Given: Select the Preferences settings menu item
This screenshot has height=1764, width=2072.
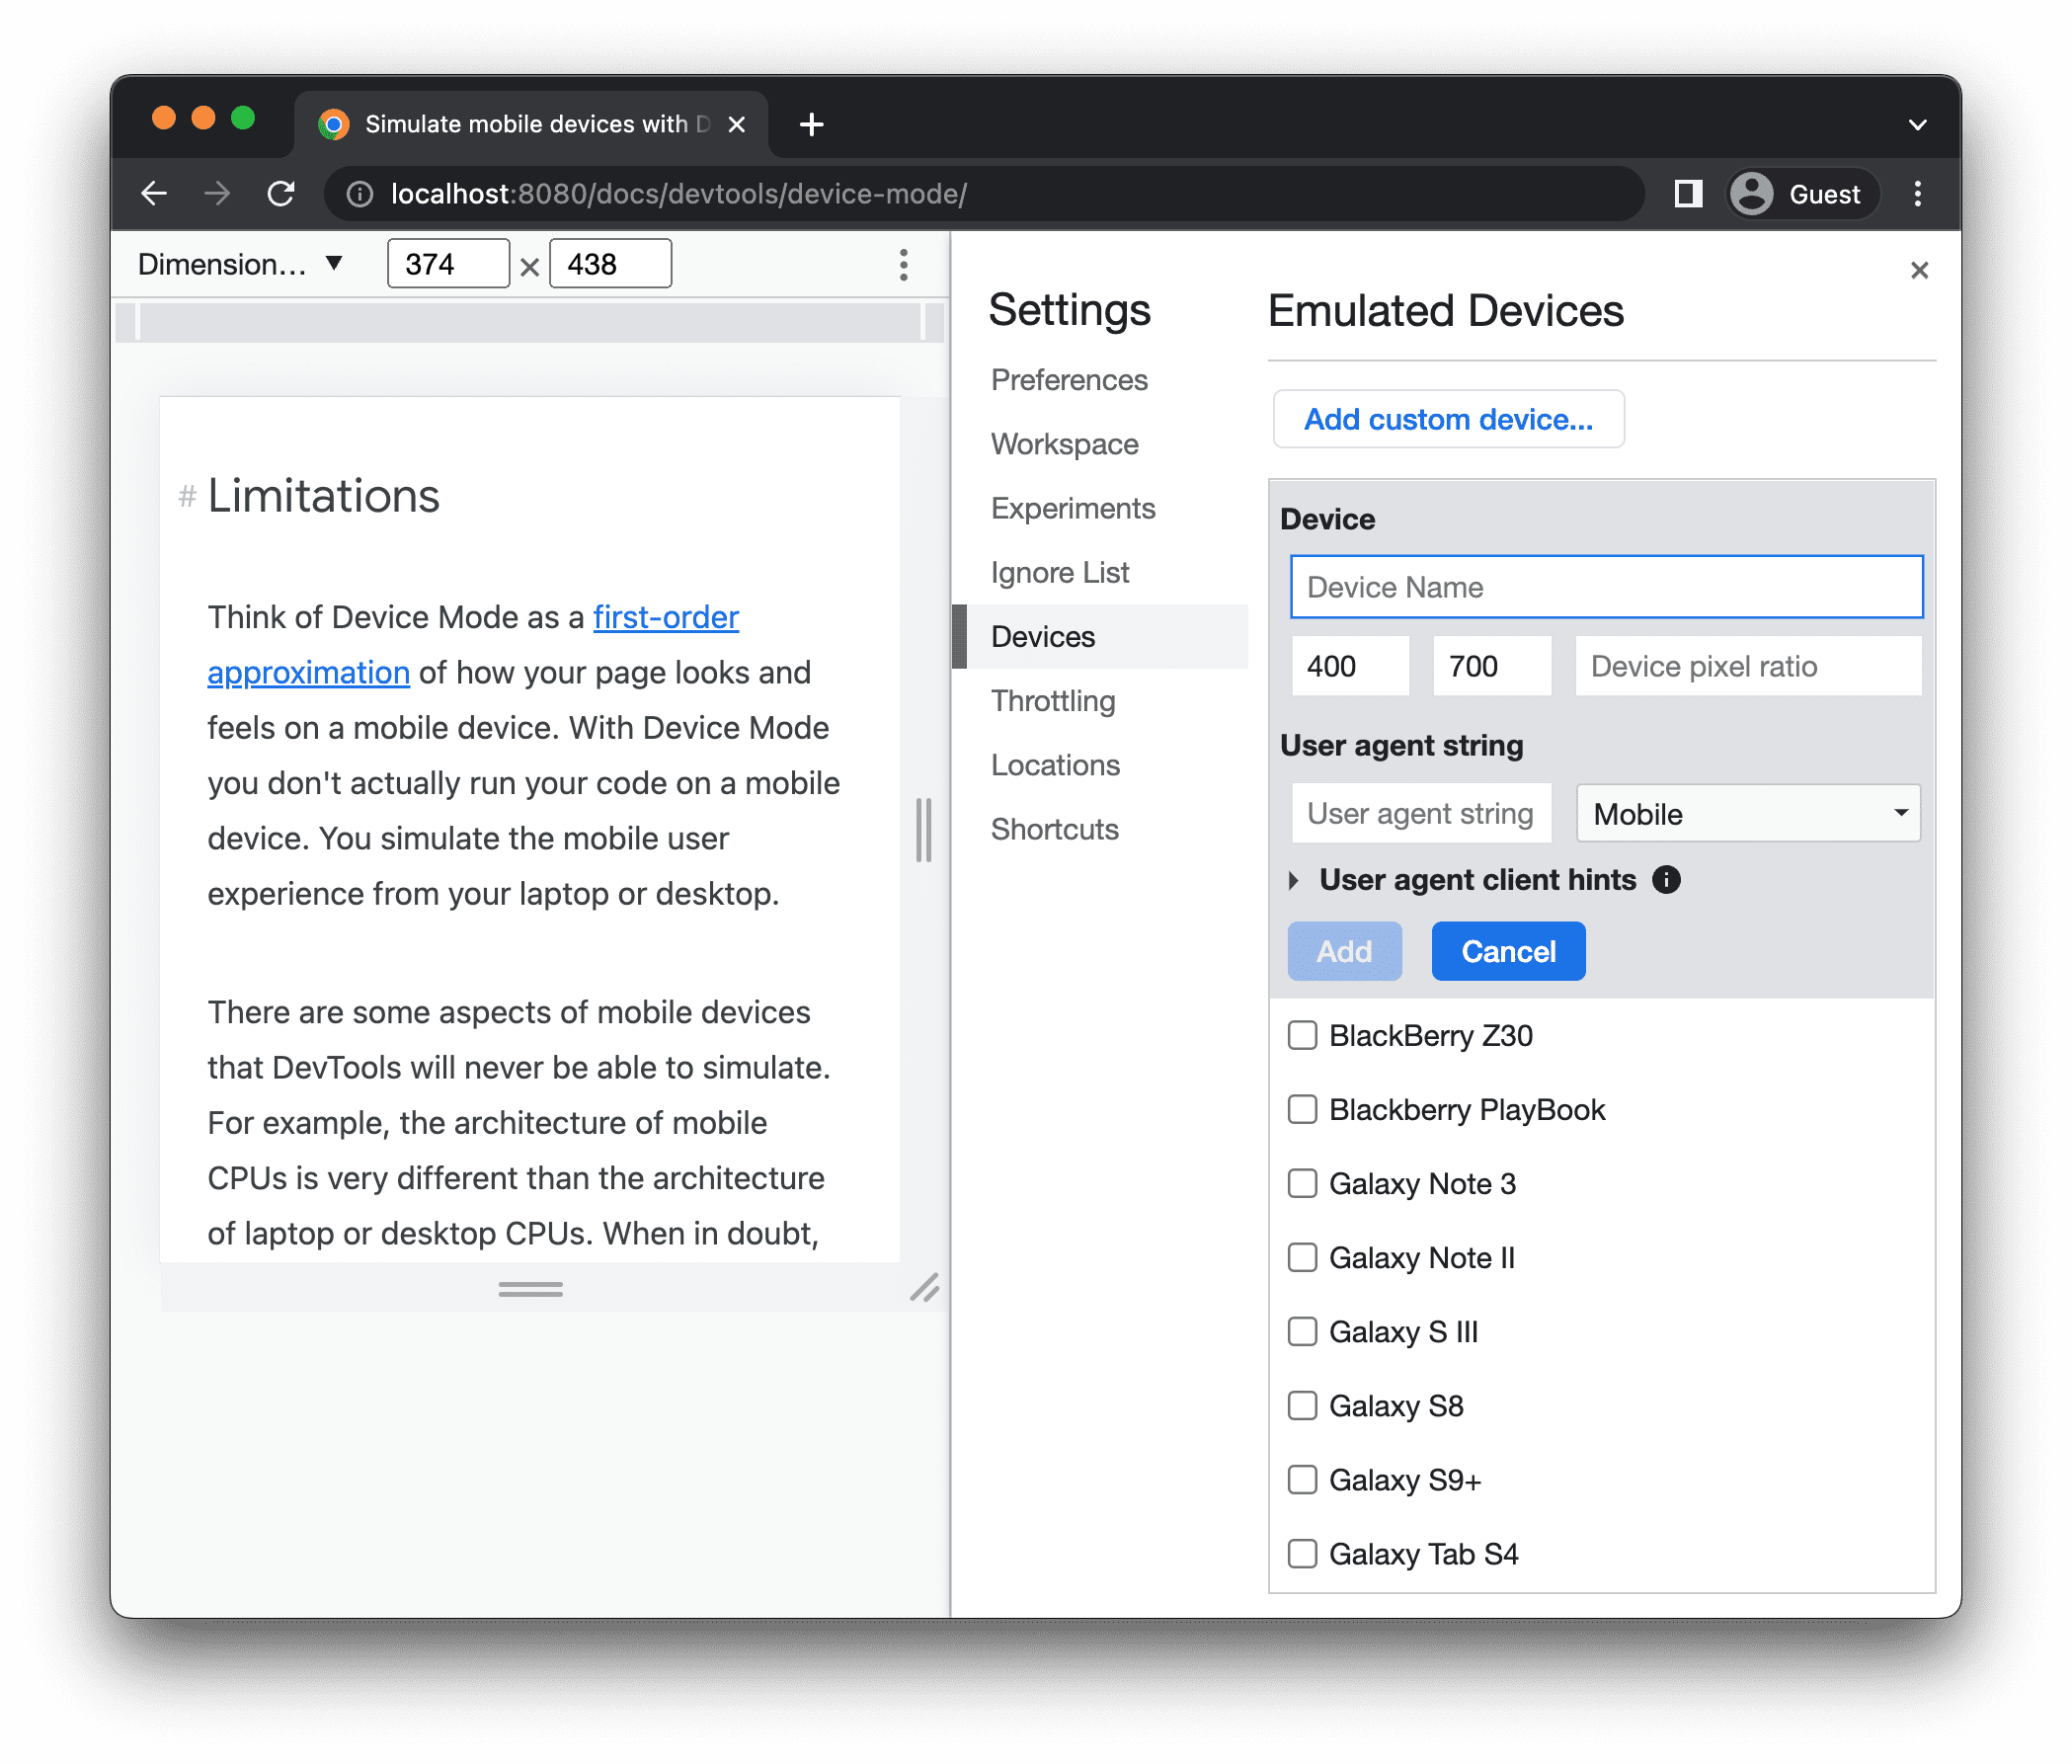Looking at the screenshot, I should pyautogui.click(x=1068, y=378).
